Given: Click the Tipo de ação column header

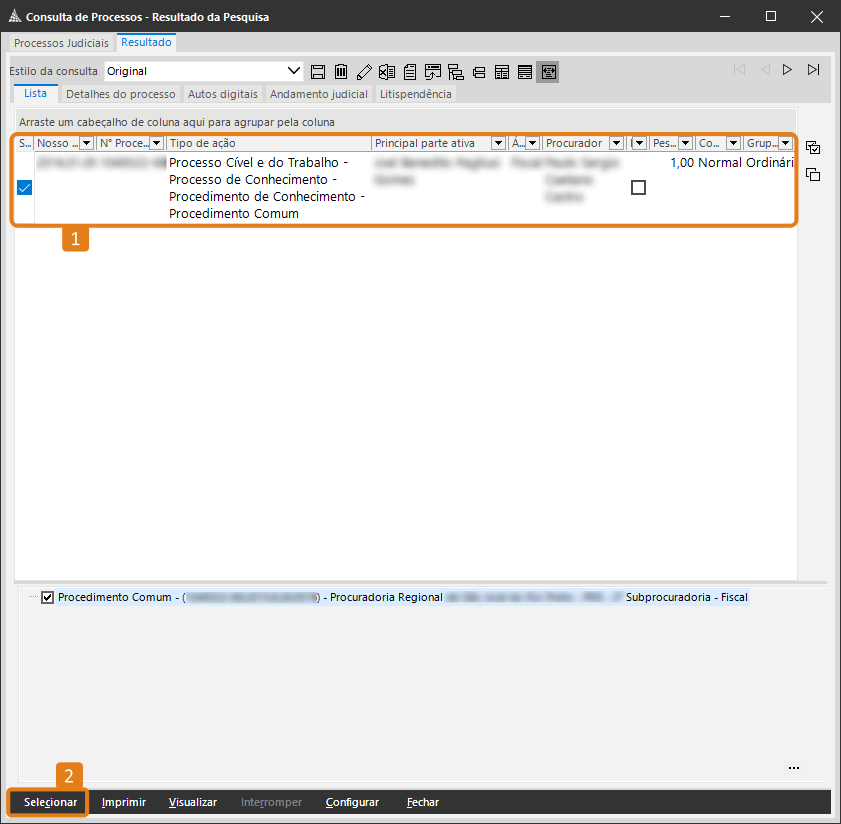Looking at the screenshot, I should click(268, 143).
